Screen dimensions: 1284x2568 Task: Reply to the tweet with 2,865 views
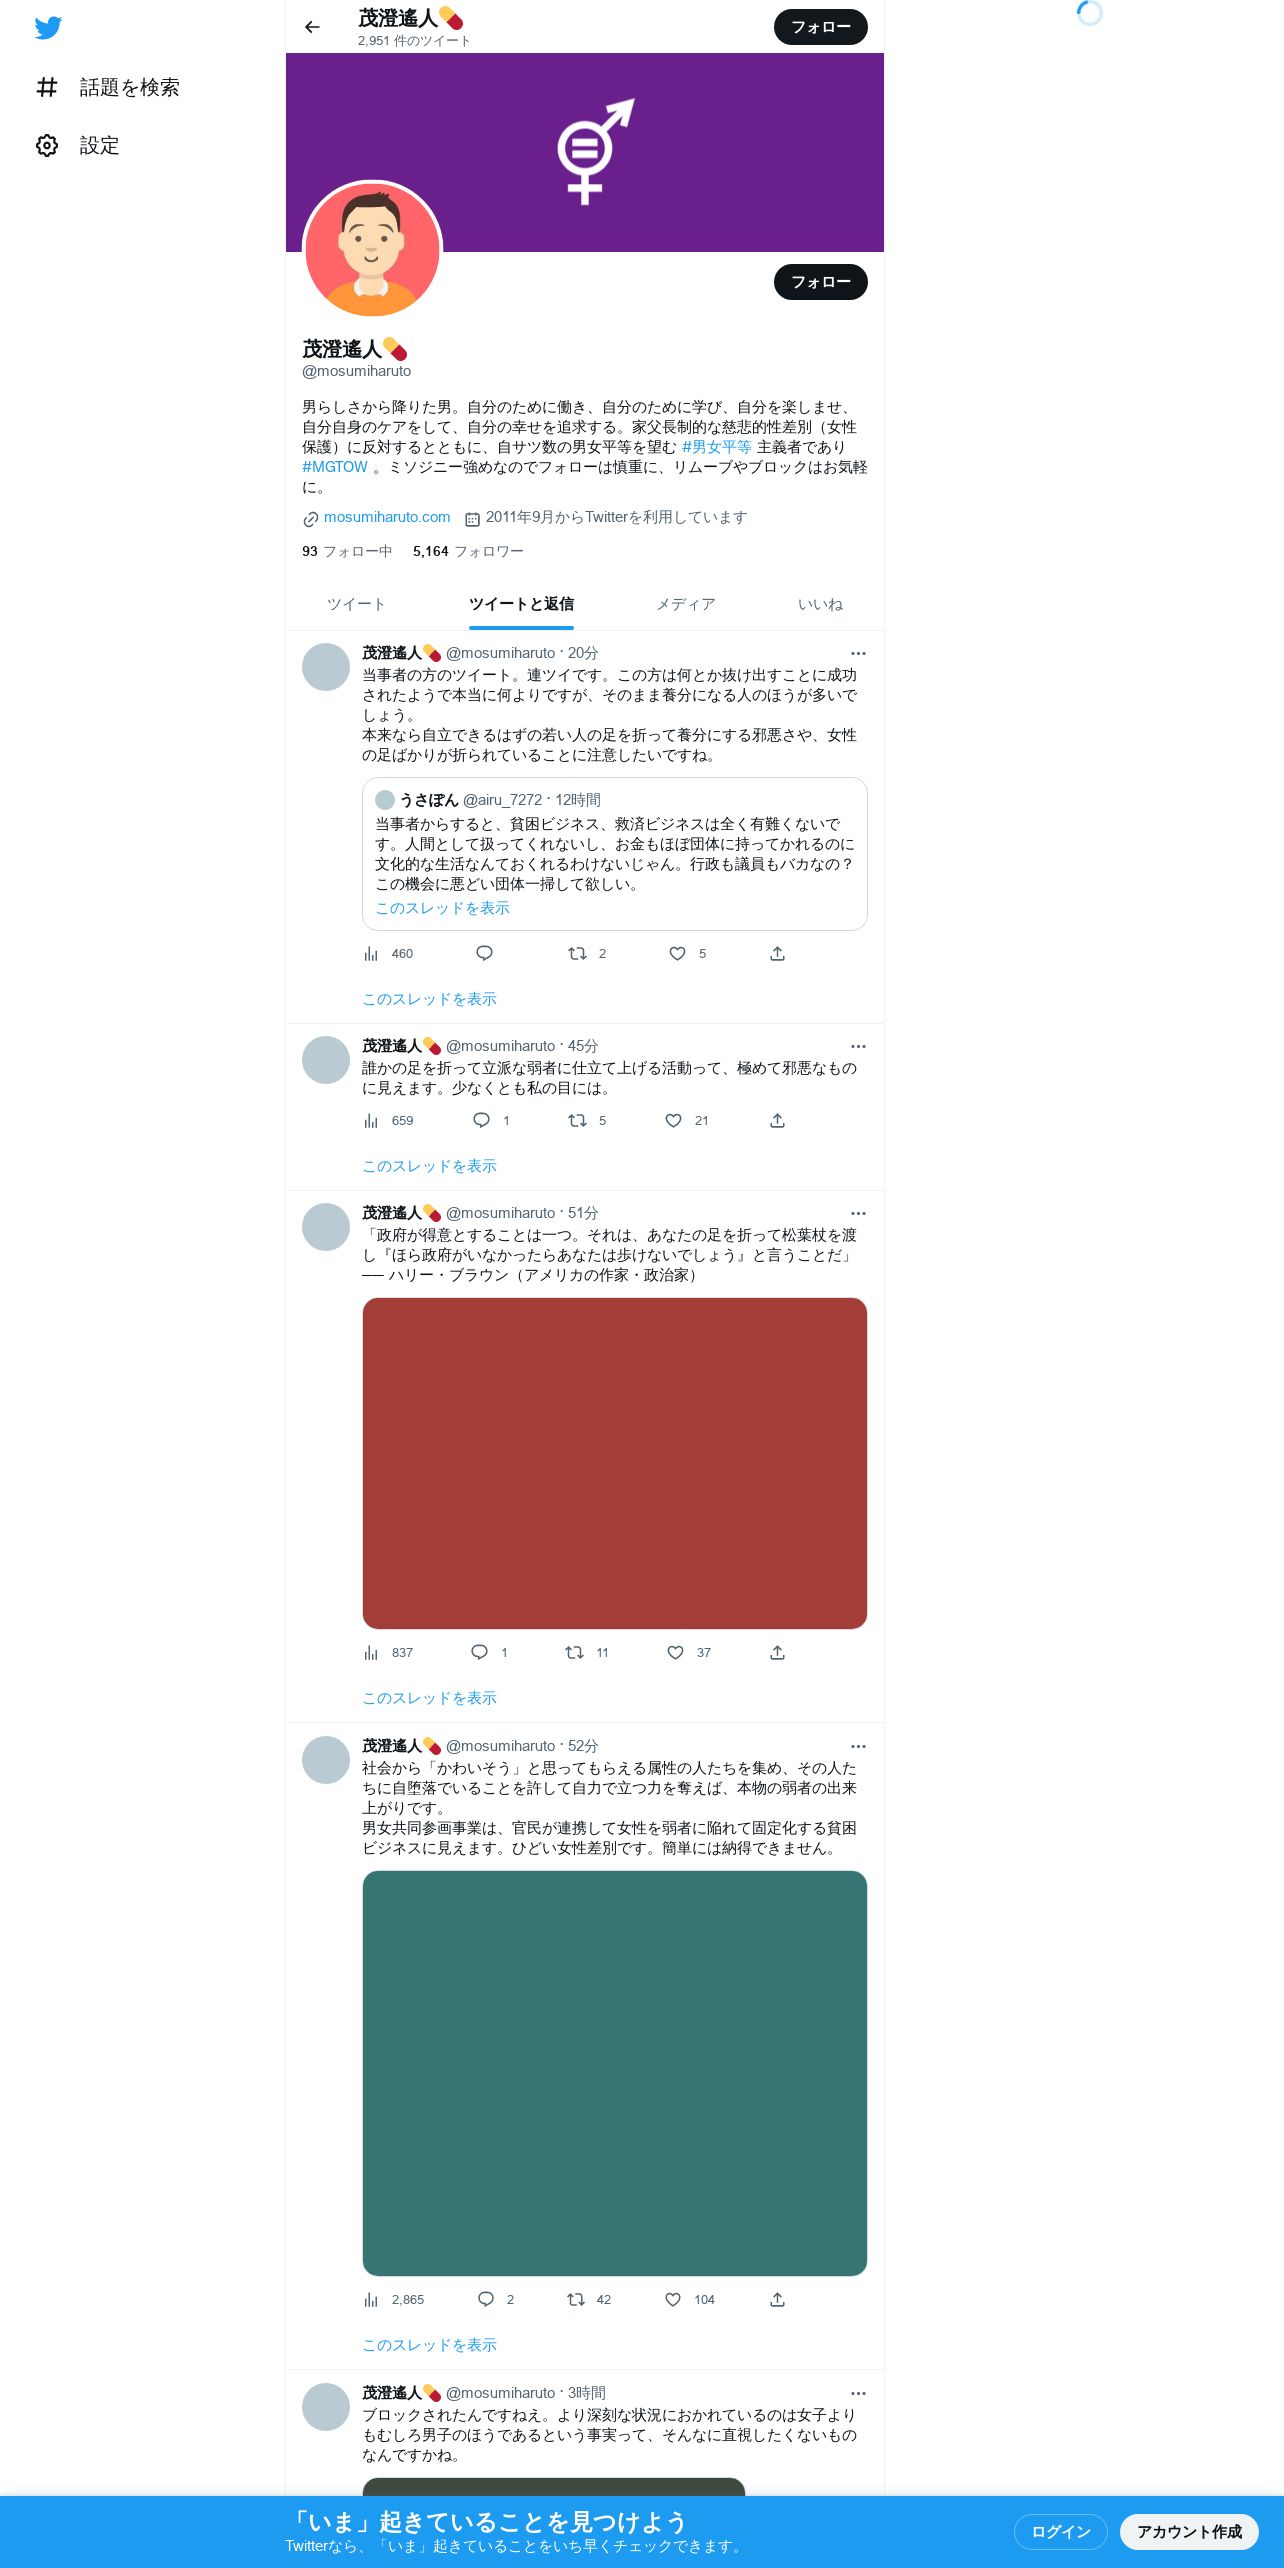coord(486,2300)
